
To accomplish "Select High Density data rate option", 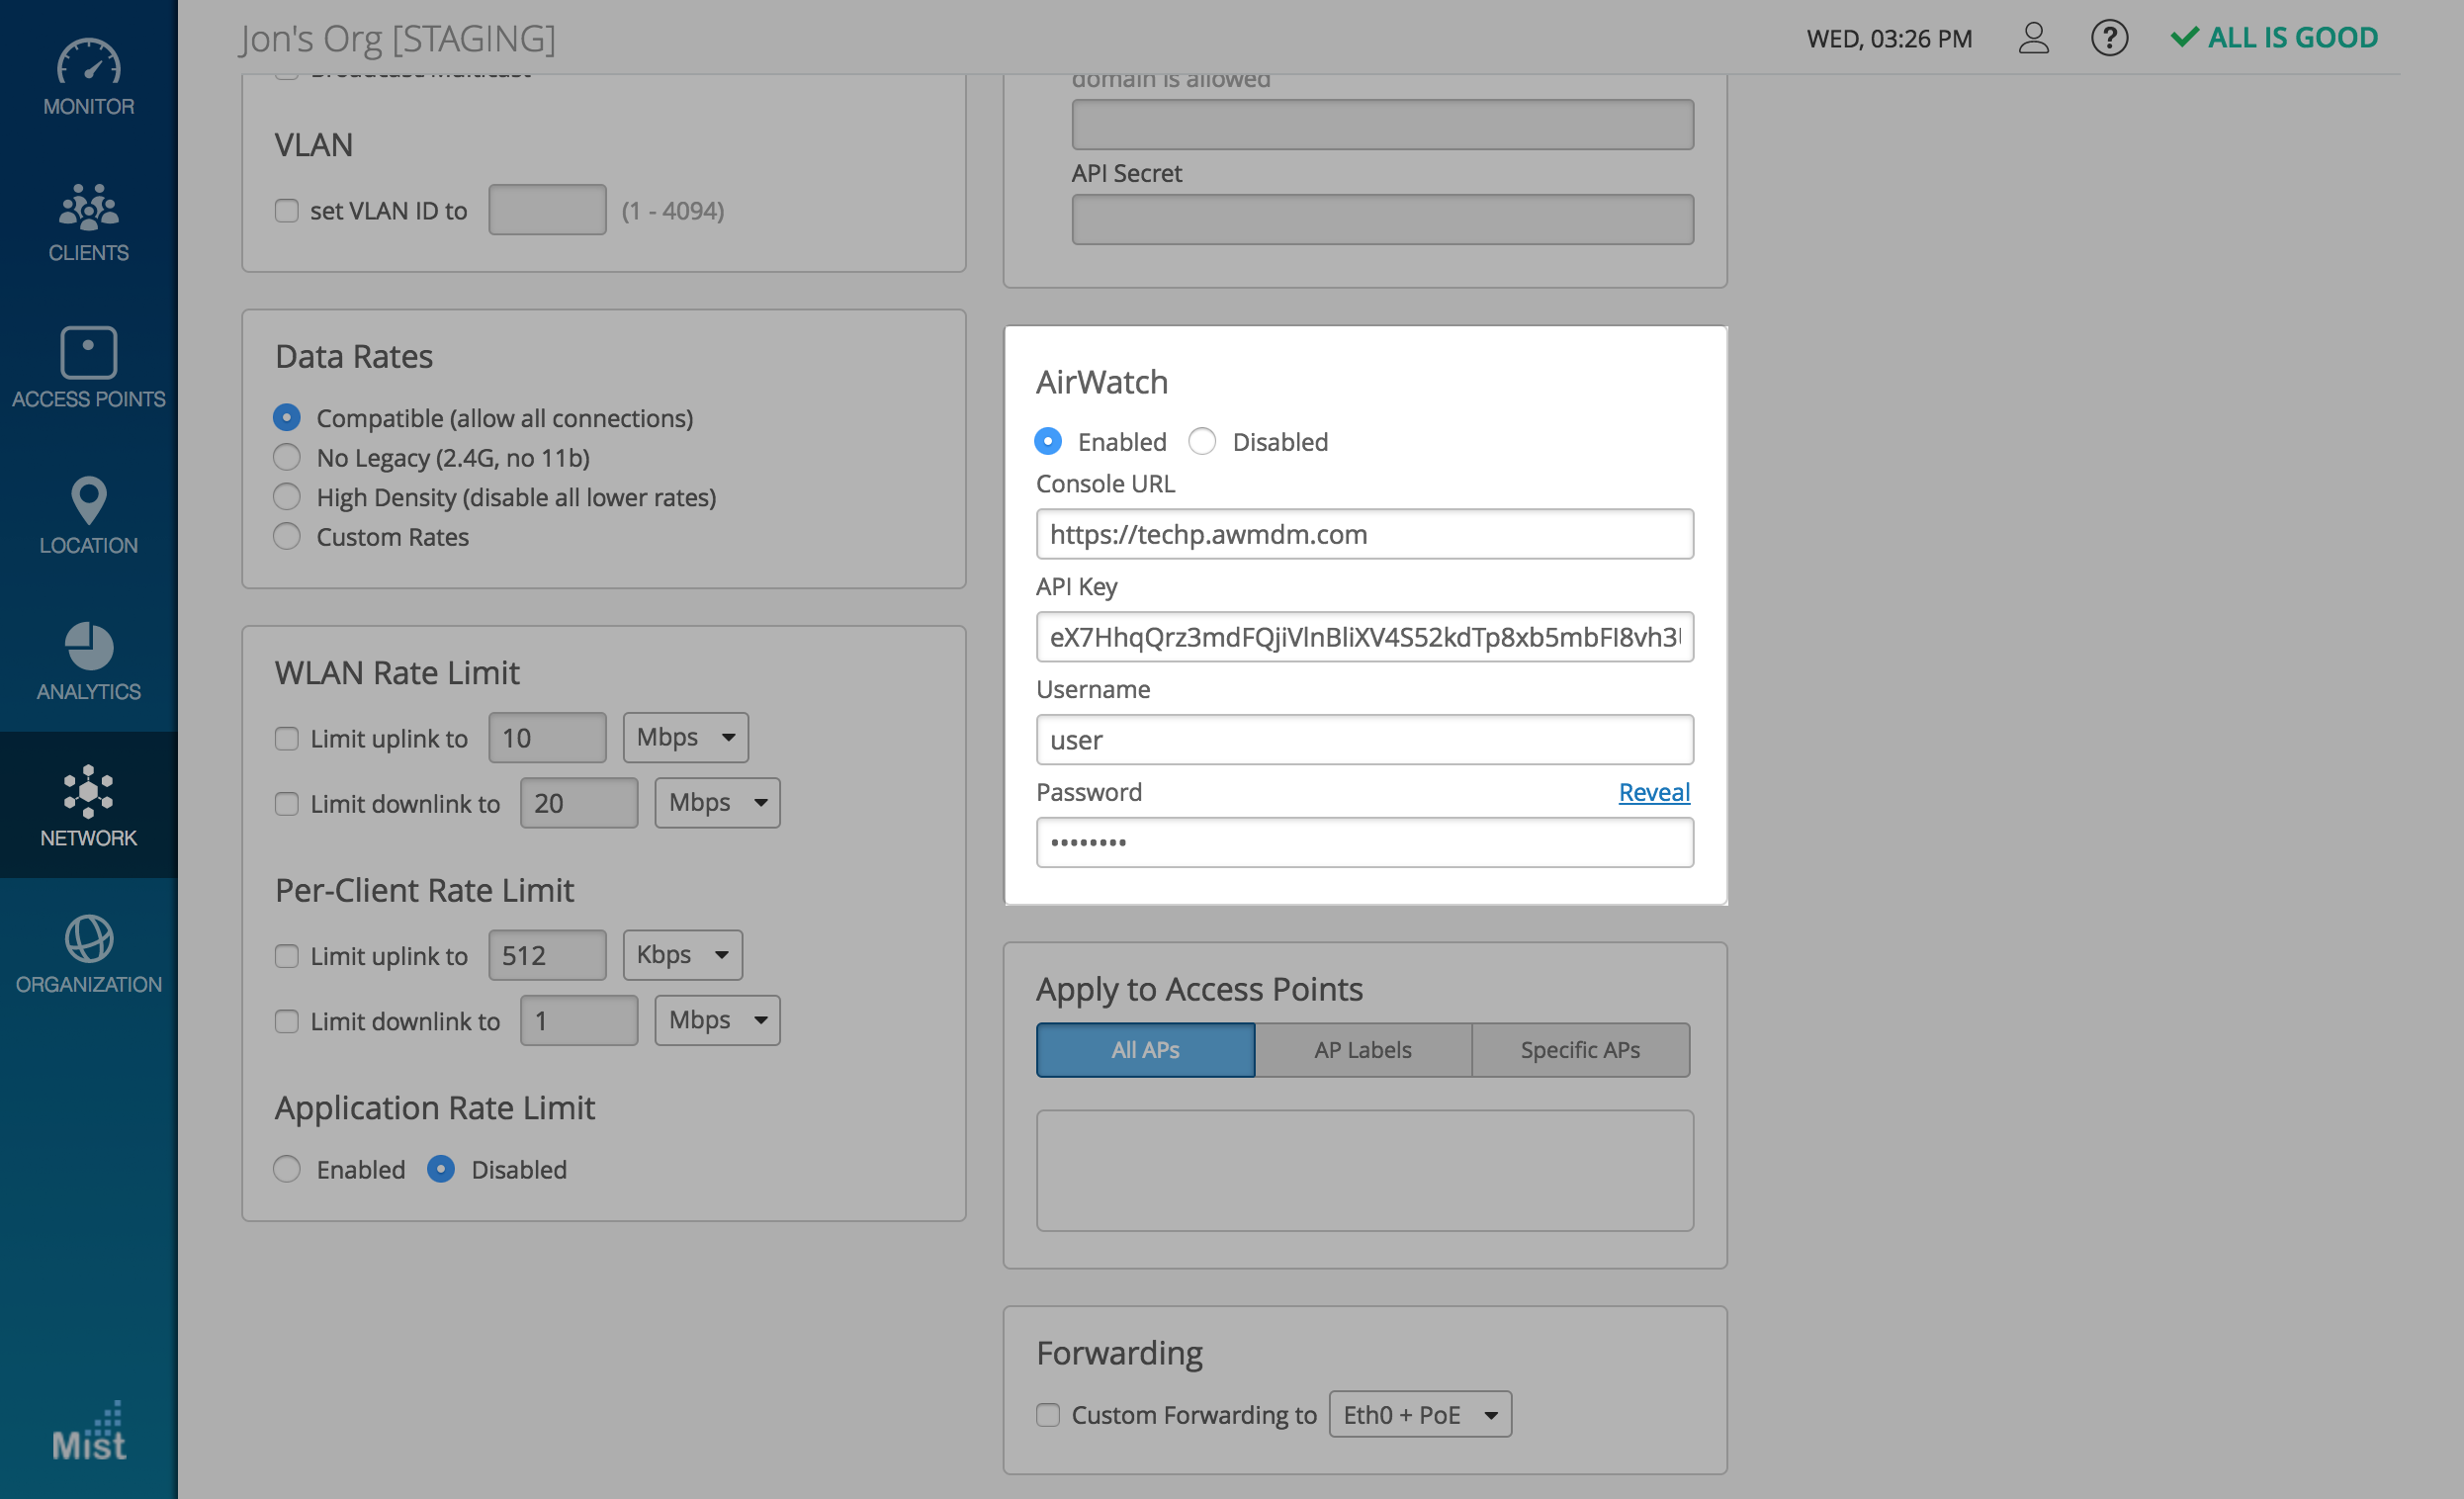I will (x=287, y=497).
